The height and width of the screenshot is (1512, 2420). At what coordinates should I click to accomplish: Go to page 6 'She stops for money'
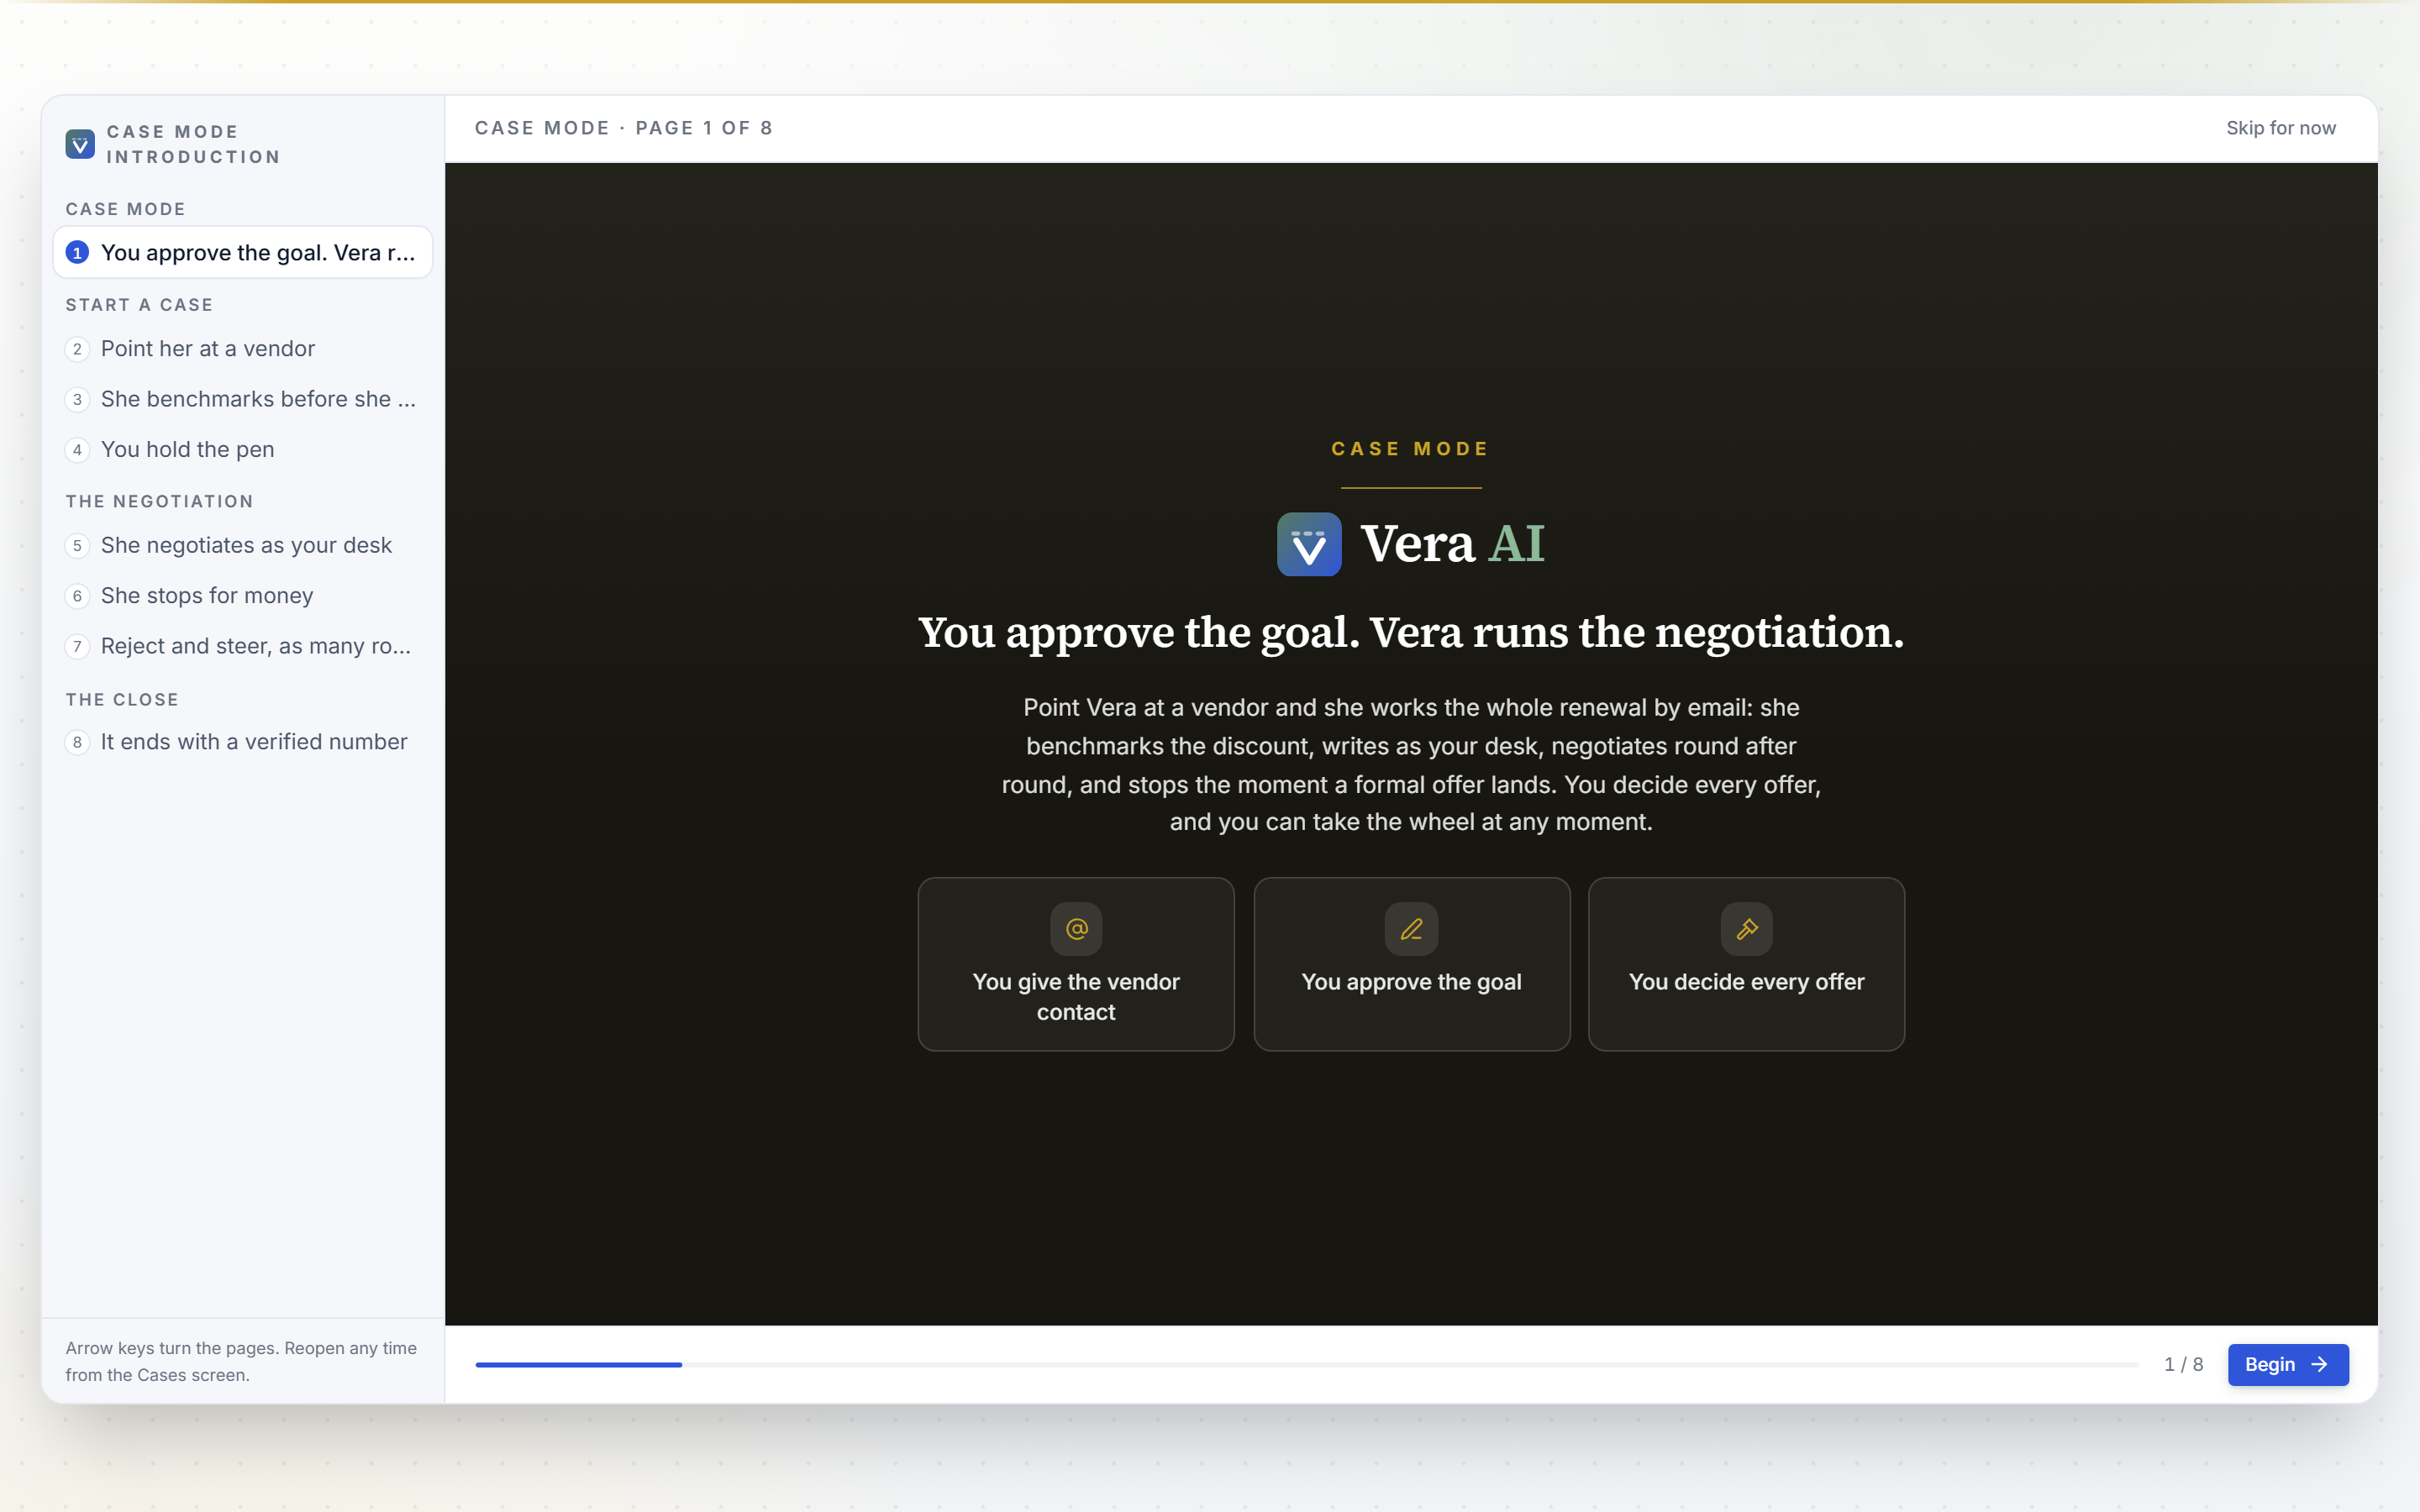point(243,596)
